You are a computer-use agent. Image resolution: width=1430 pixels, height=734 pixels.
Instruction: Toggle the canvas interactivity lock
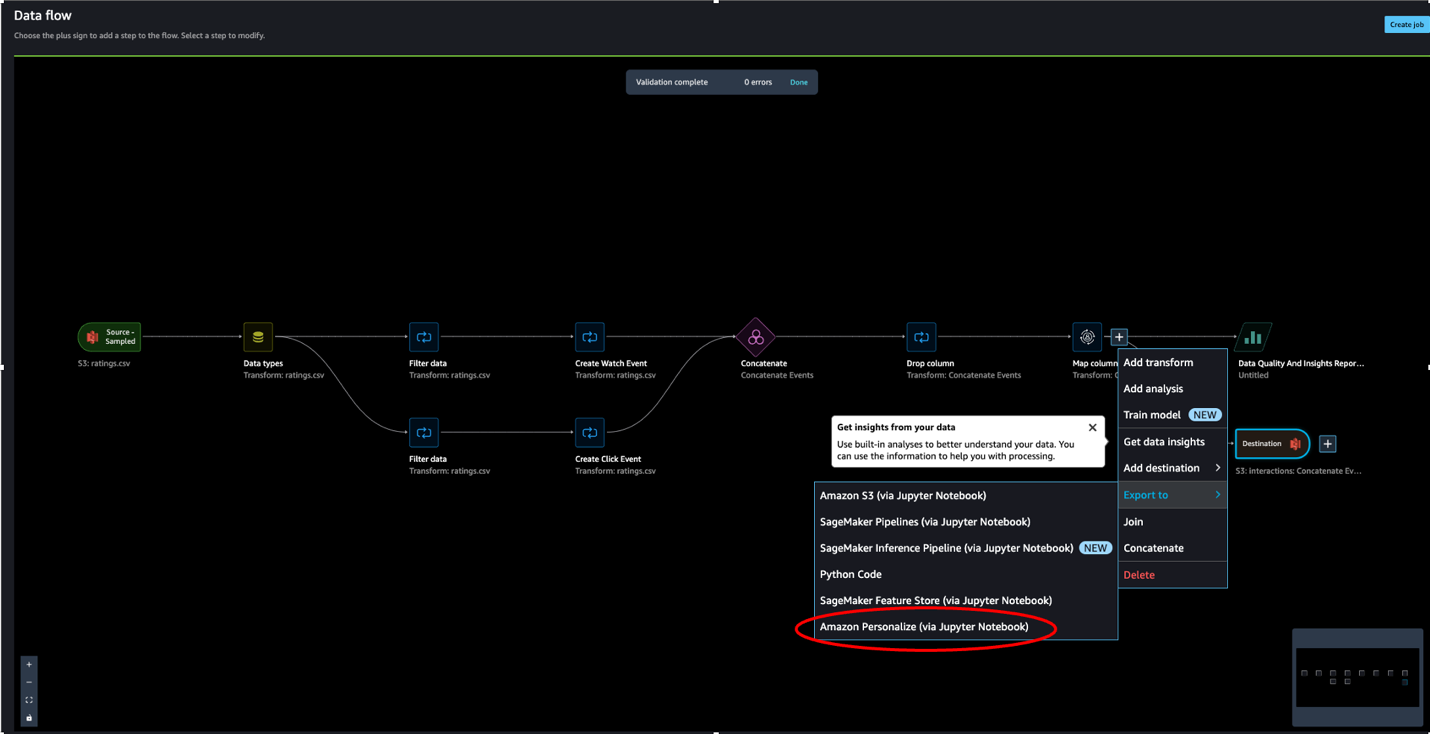click(x=29, y=718)
